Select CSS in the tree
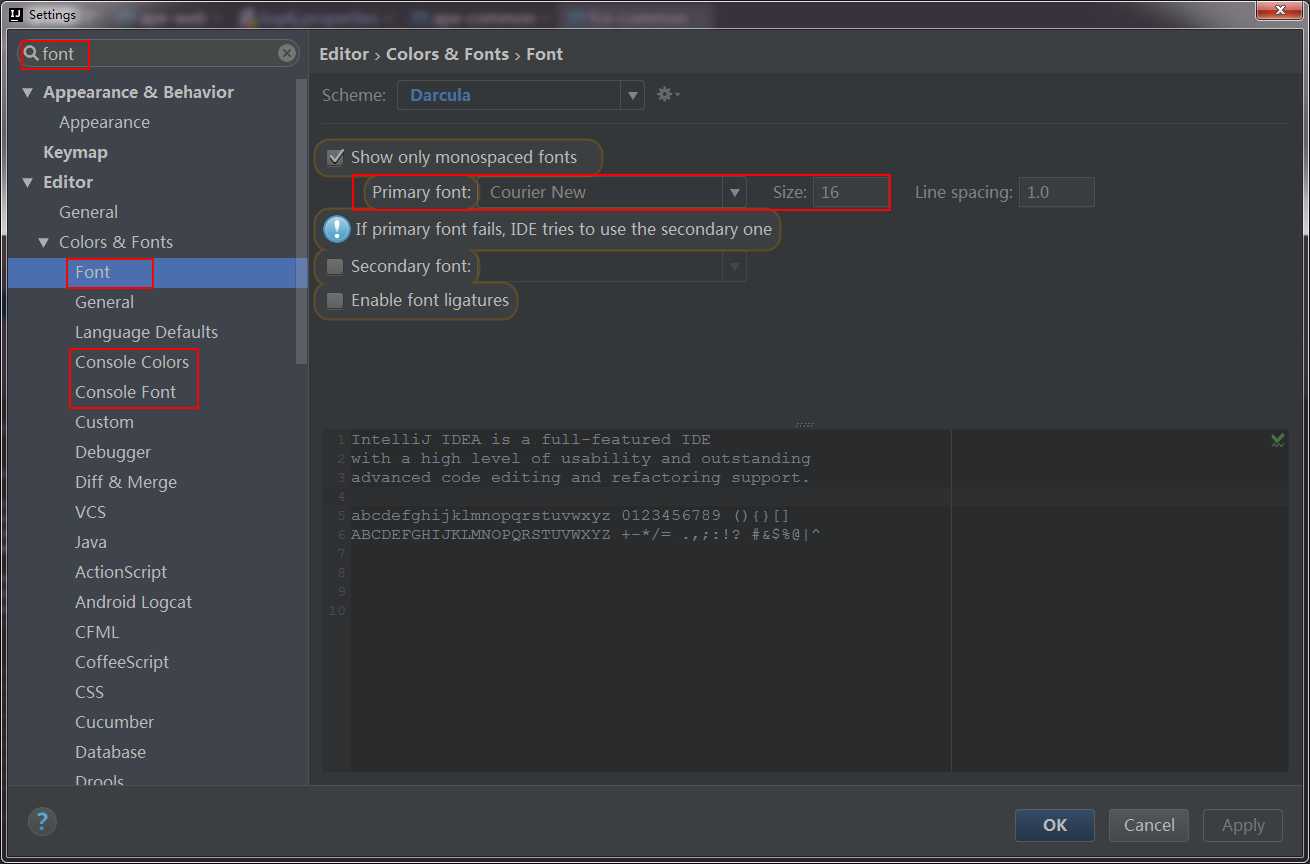Image resolution: width=1310 pixels, height=864 pixels. (89, 692)
